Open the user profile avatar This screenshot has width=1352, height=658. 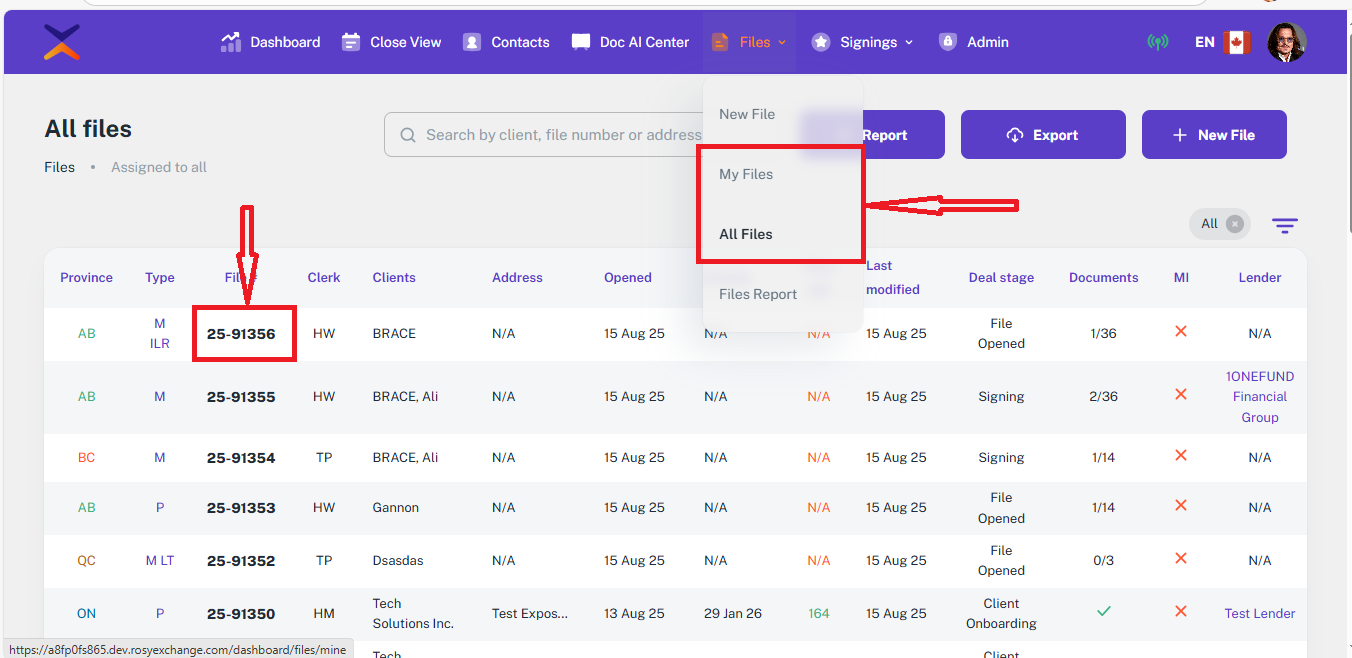[1286, 42]
